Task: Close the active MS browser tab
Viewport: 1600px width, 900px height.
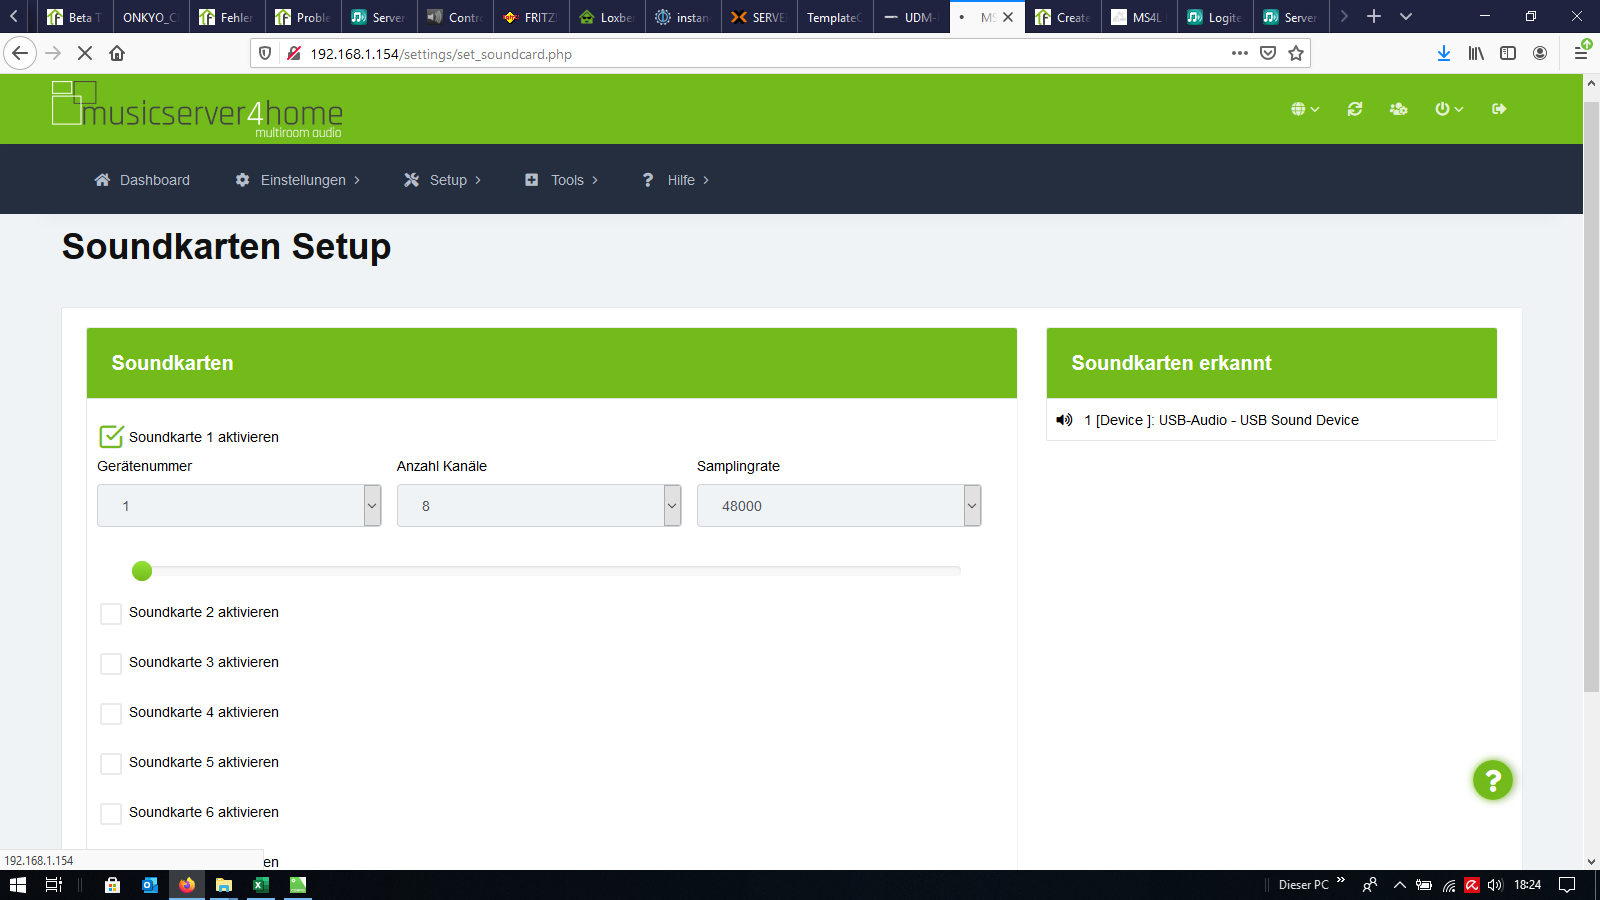Action: [1008, 17]
